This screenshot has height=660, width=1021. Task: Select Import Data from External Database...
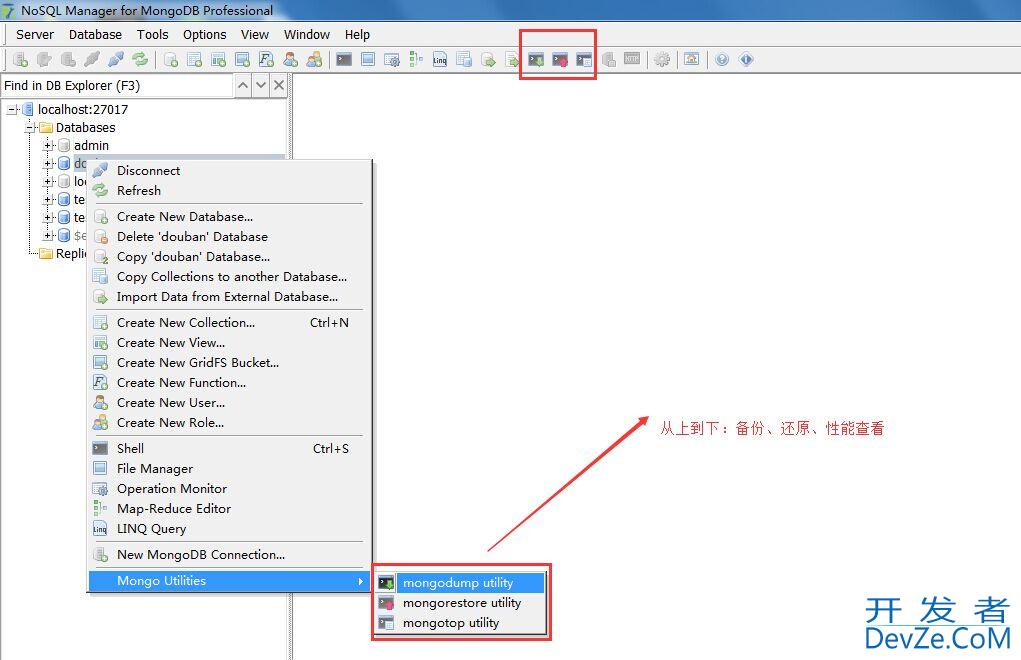click(230, 297)
